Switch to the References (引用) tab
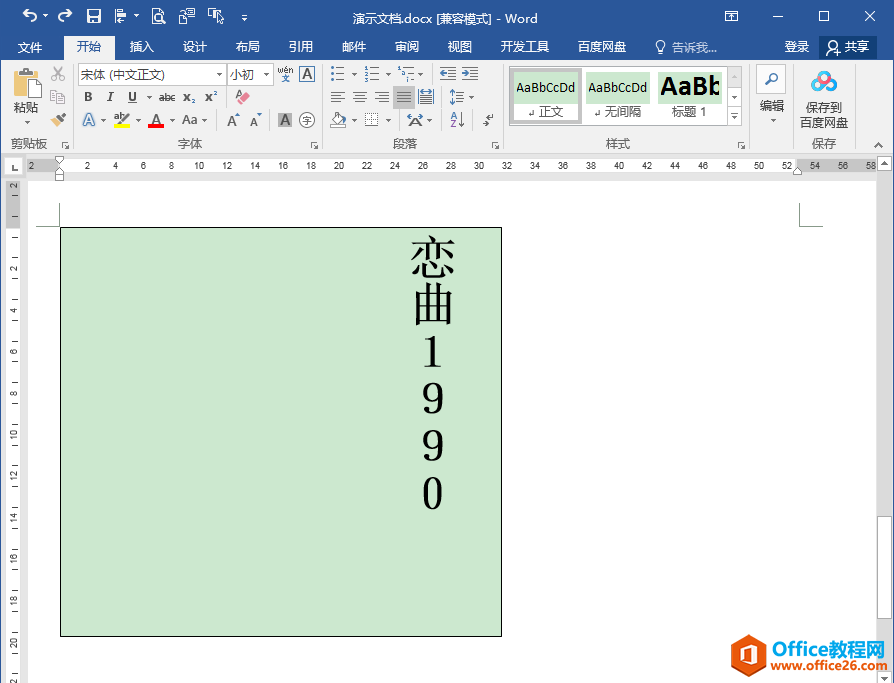Screen dimensions: 894x683 pyautogui.click(x=300, y=47)
